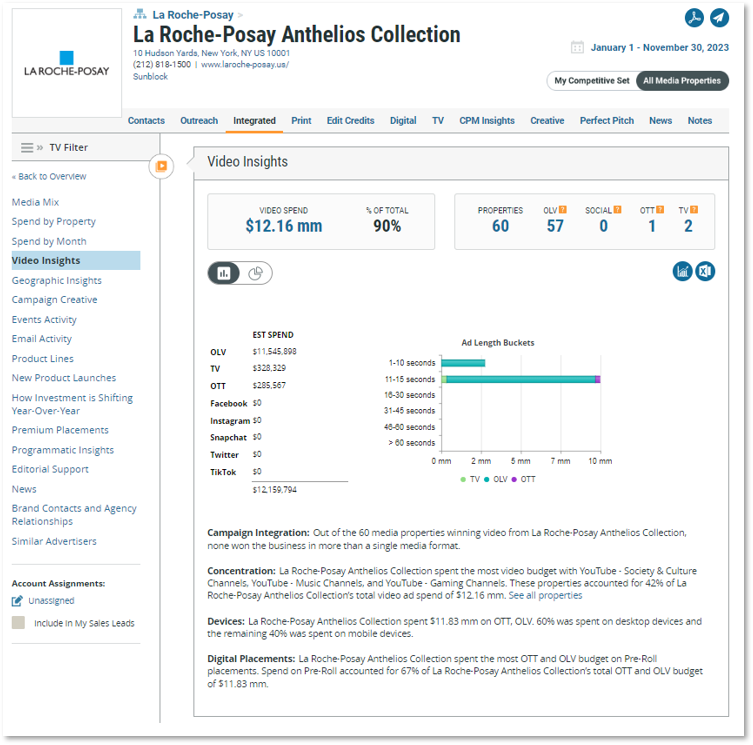Image resolution: width=753 pixels, height=745 pixels.
Task: Select My Competitive Set toggle
Action: pyautogui.click(x=592, y=81)
